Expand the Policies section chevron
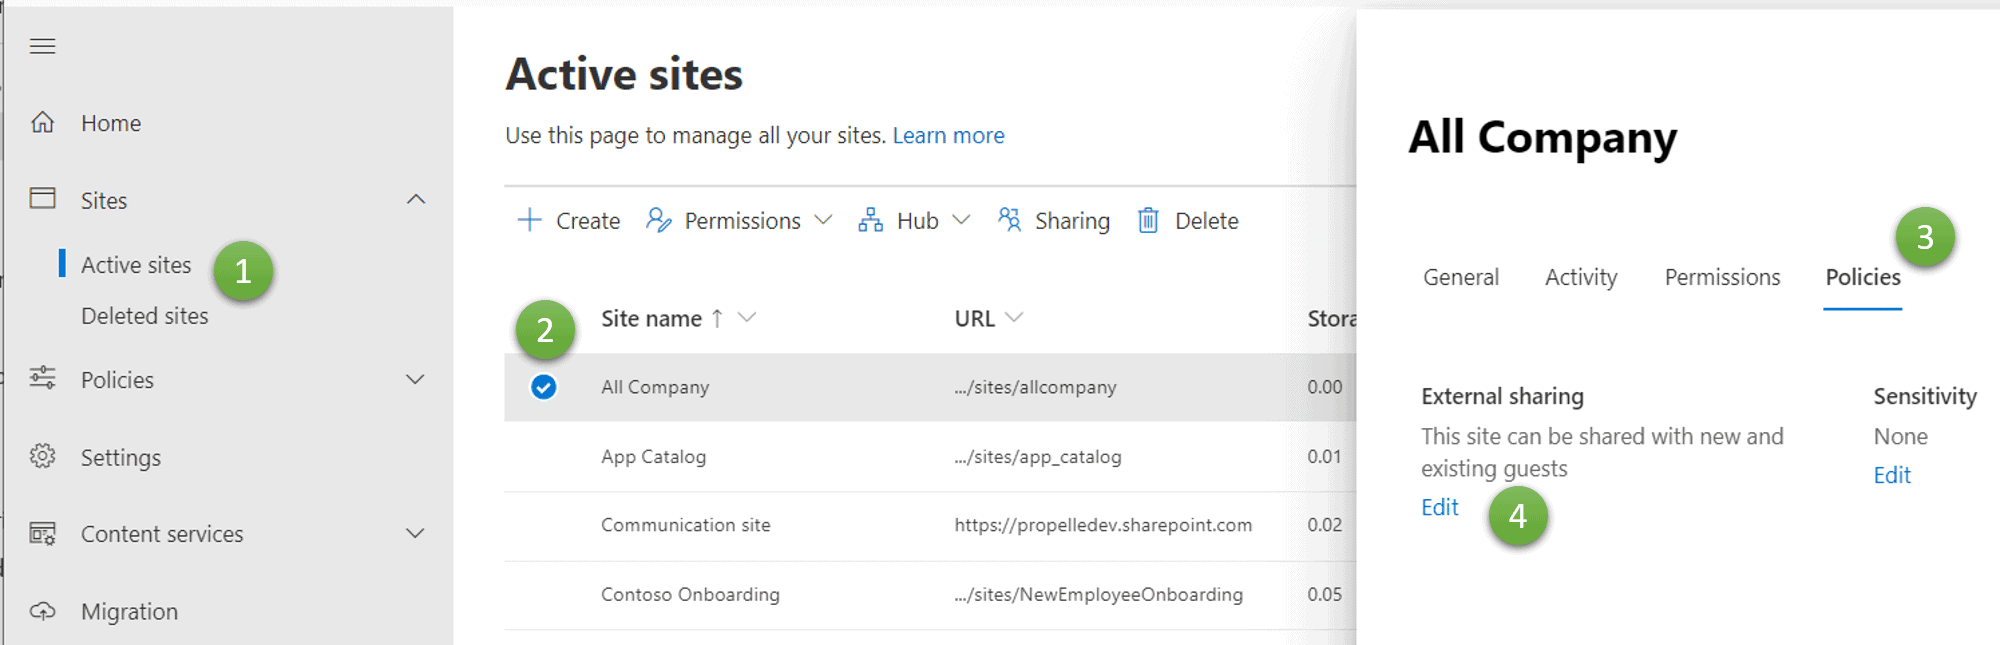The width and height of the screenshot is (2000, 645). point(416,379)
